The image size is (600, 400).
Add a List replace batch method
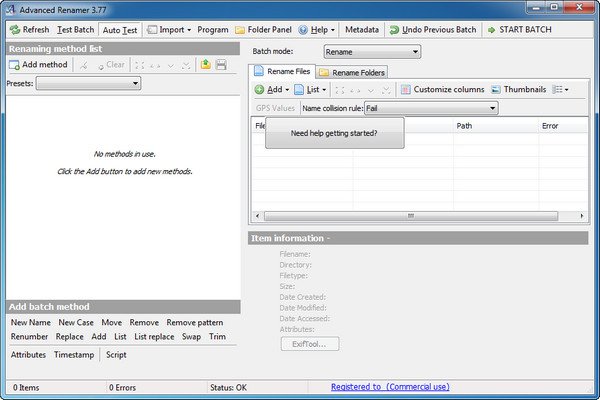coord(154,337)
